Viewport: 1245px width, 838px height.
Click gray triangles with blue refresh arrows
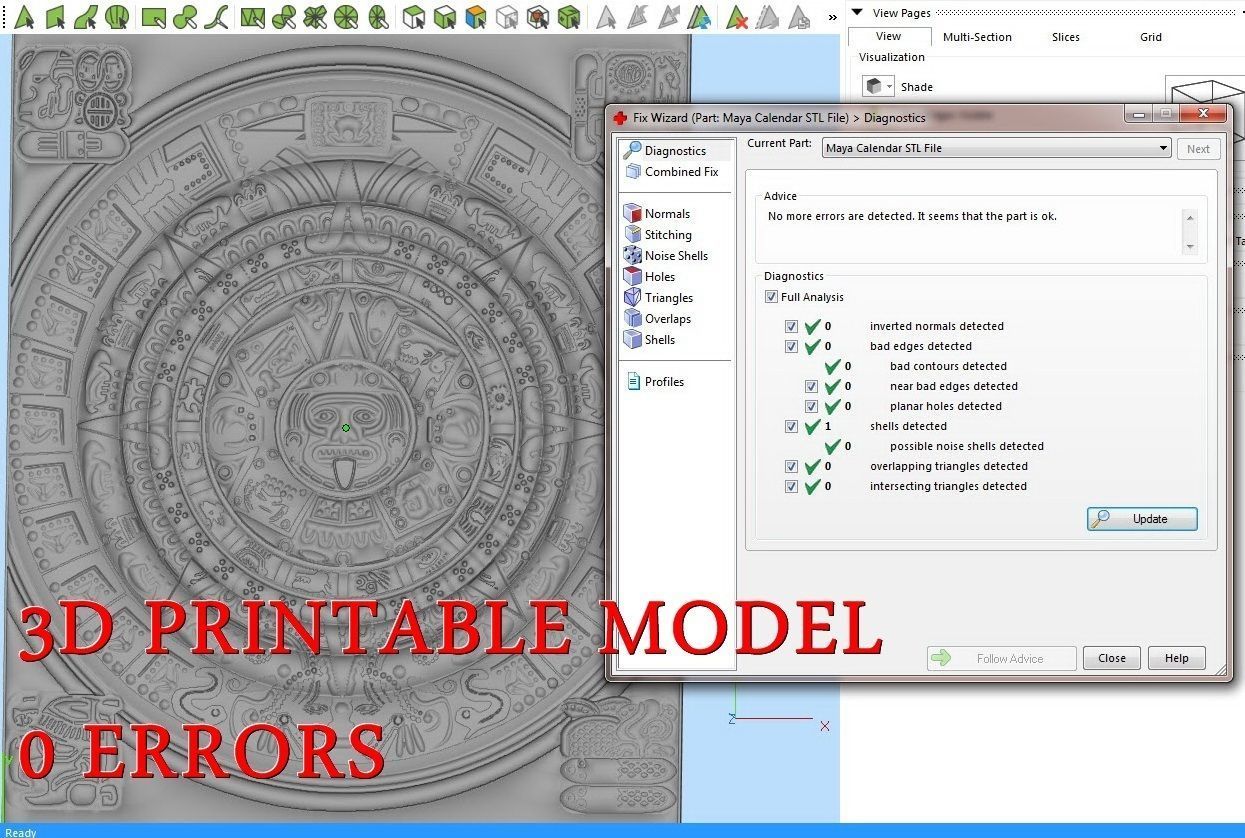pos(700,17)
